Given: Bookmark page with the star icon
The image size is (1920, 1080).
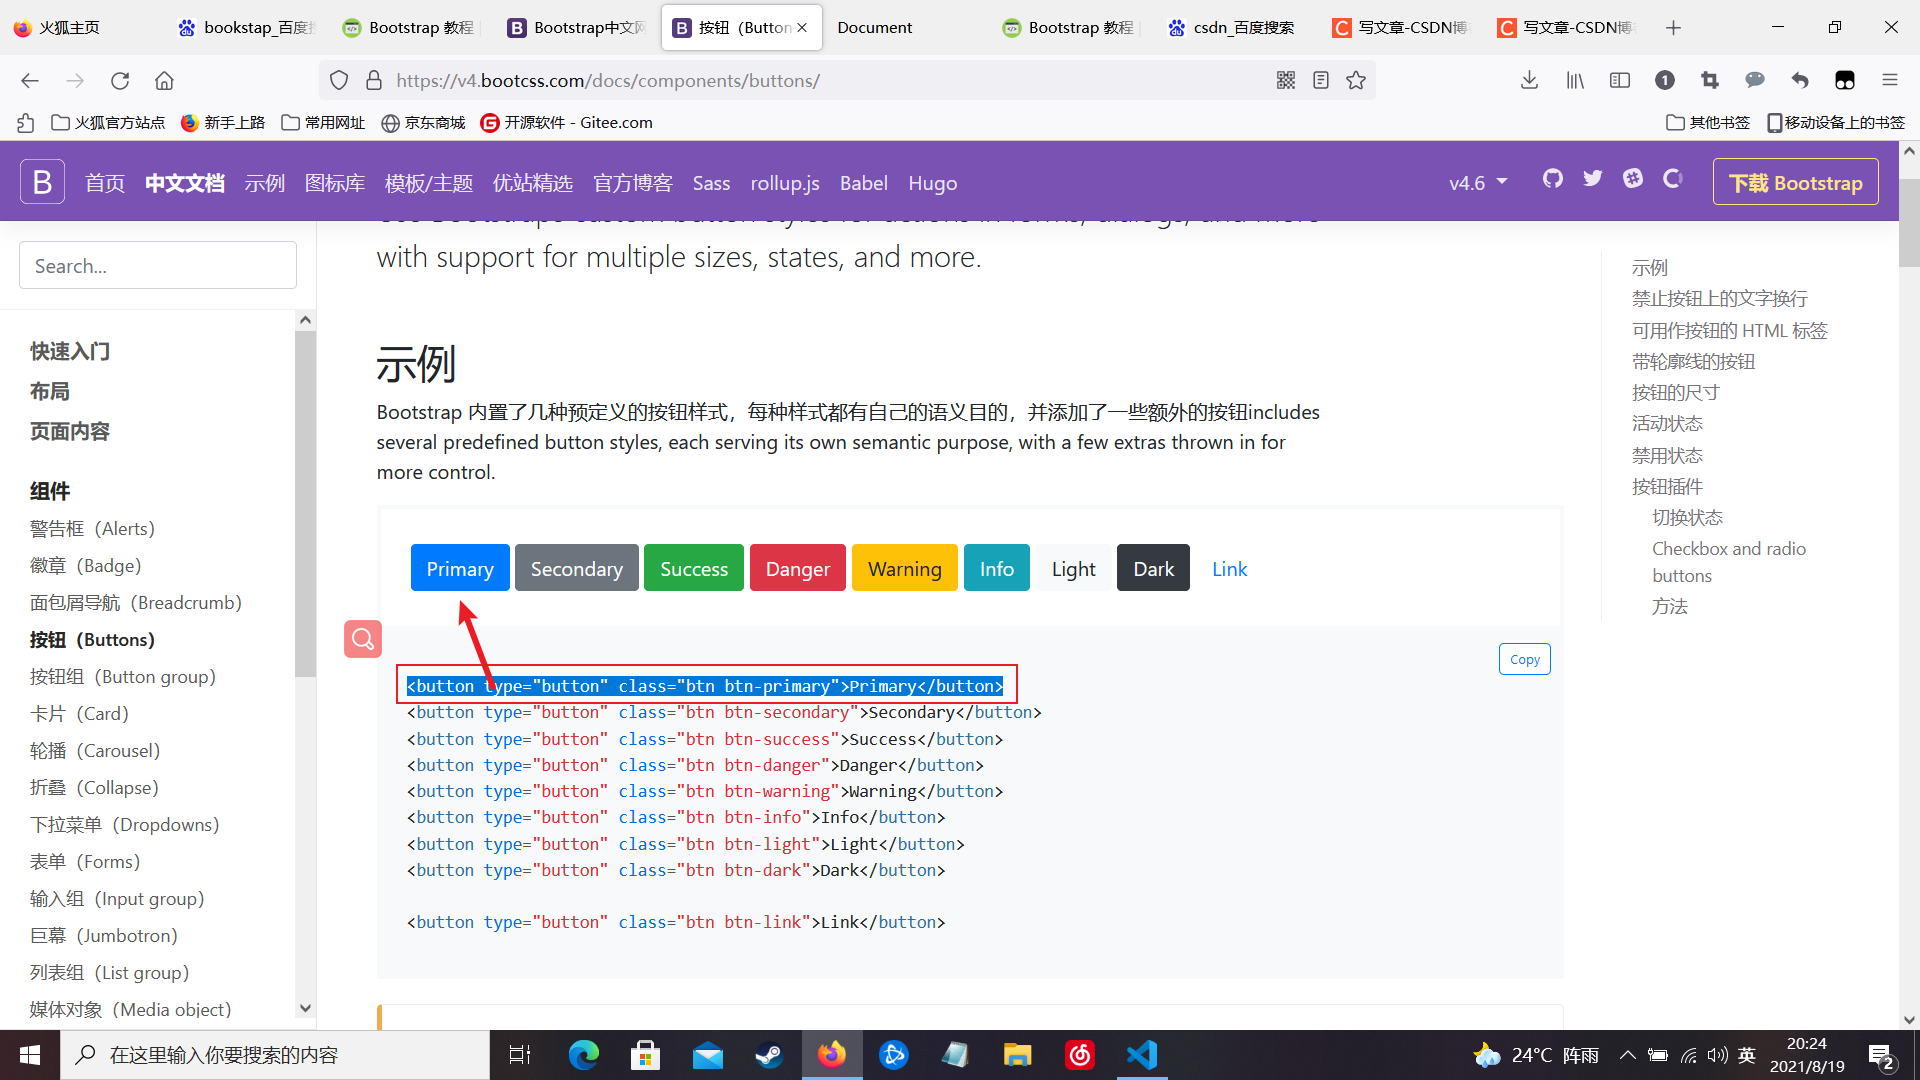Looking at the screenshot, I should click(1356, 80).
